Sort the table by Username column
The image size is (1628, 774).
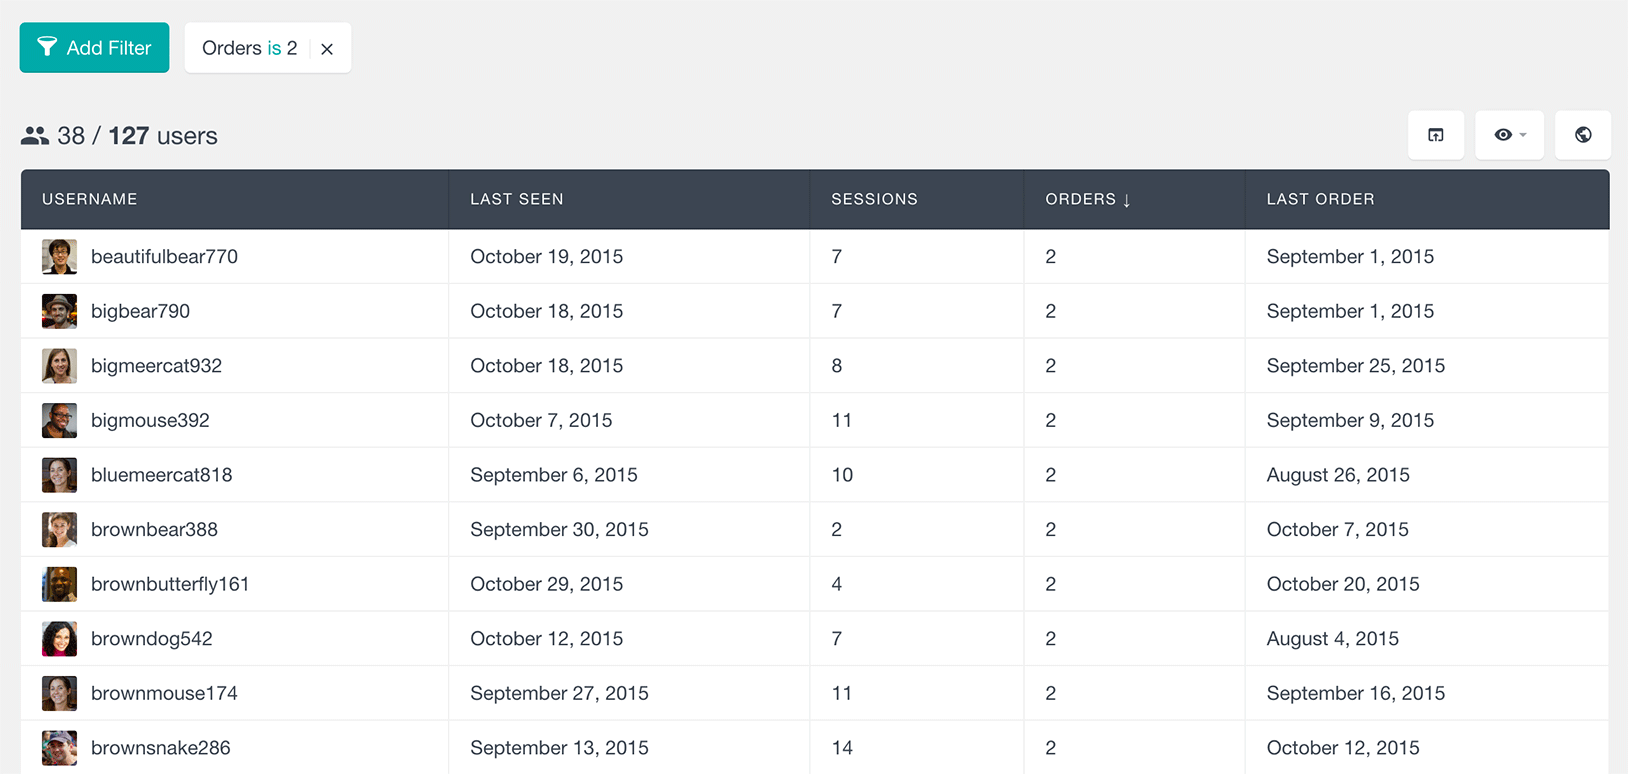(90, 199)
